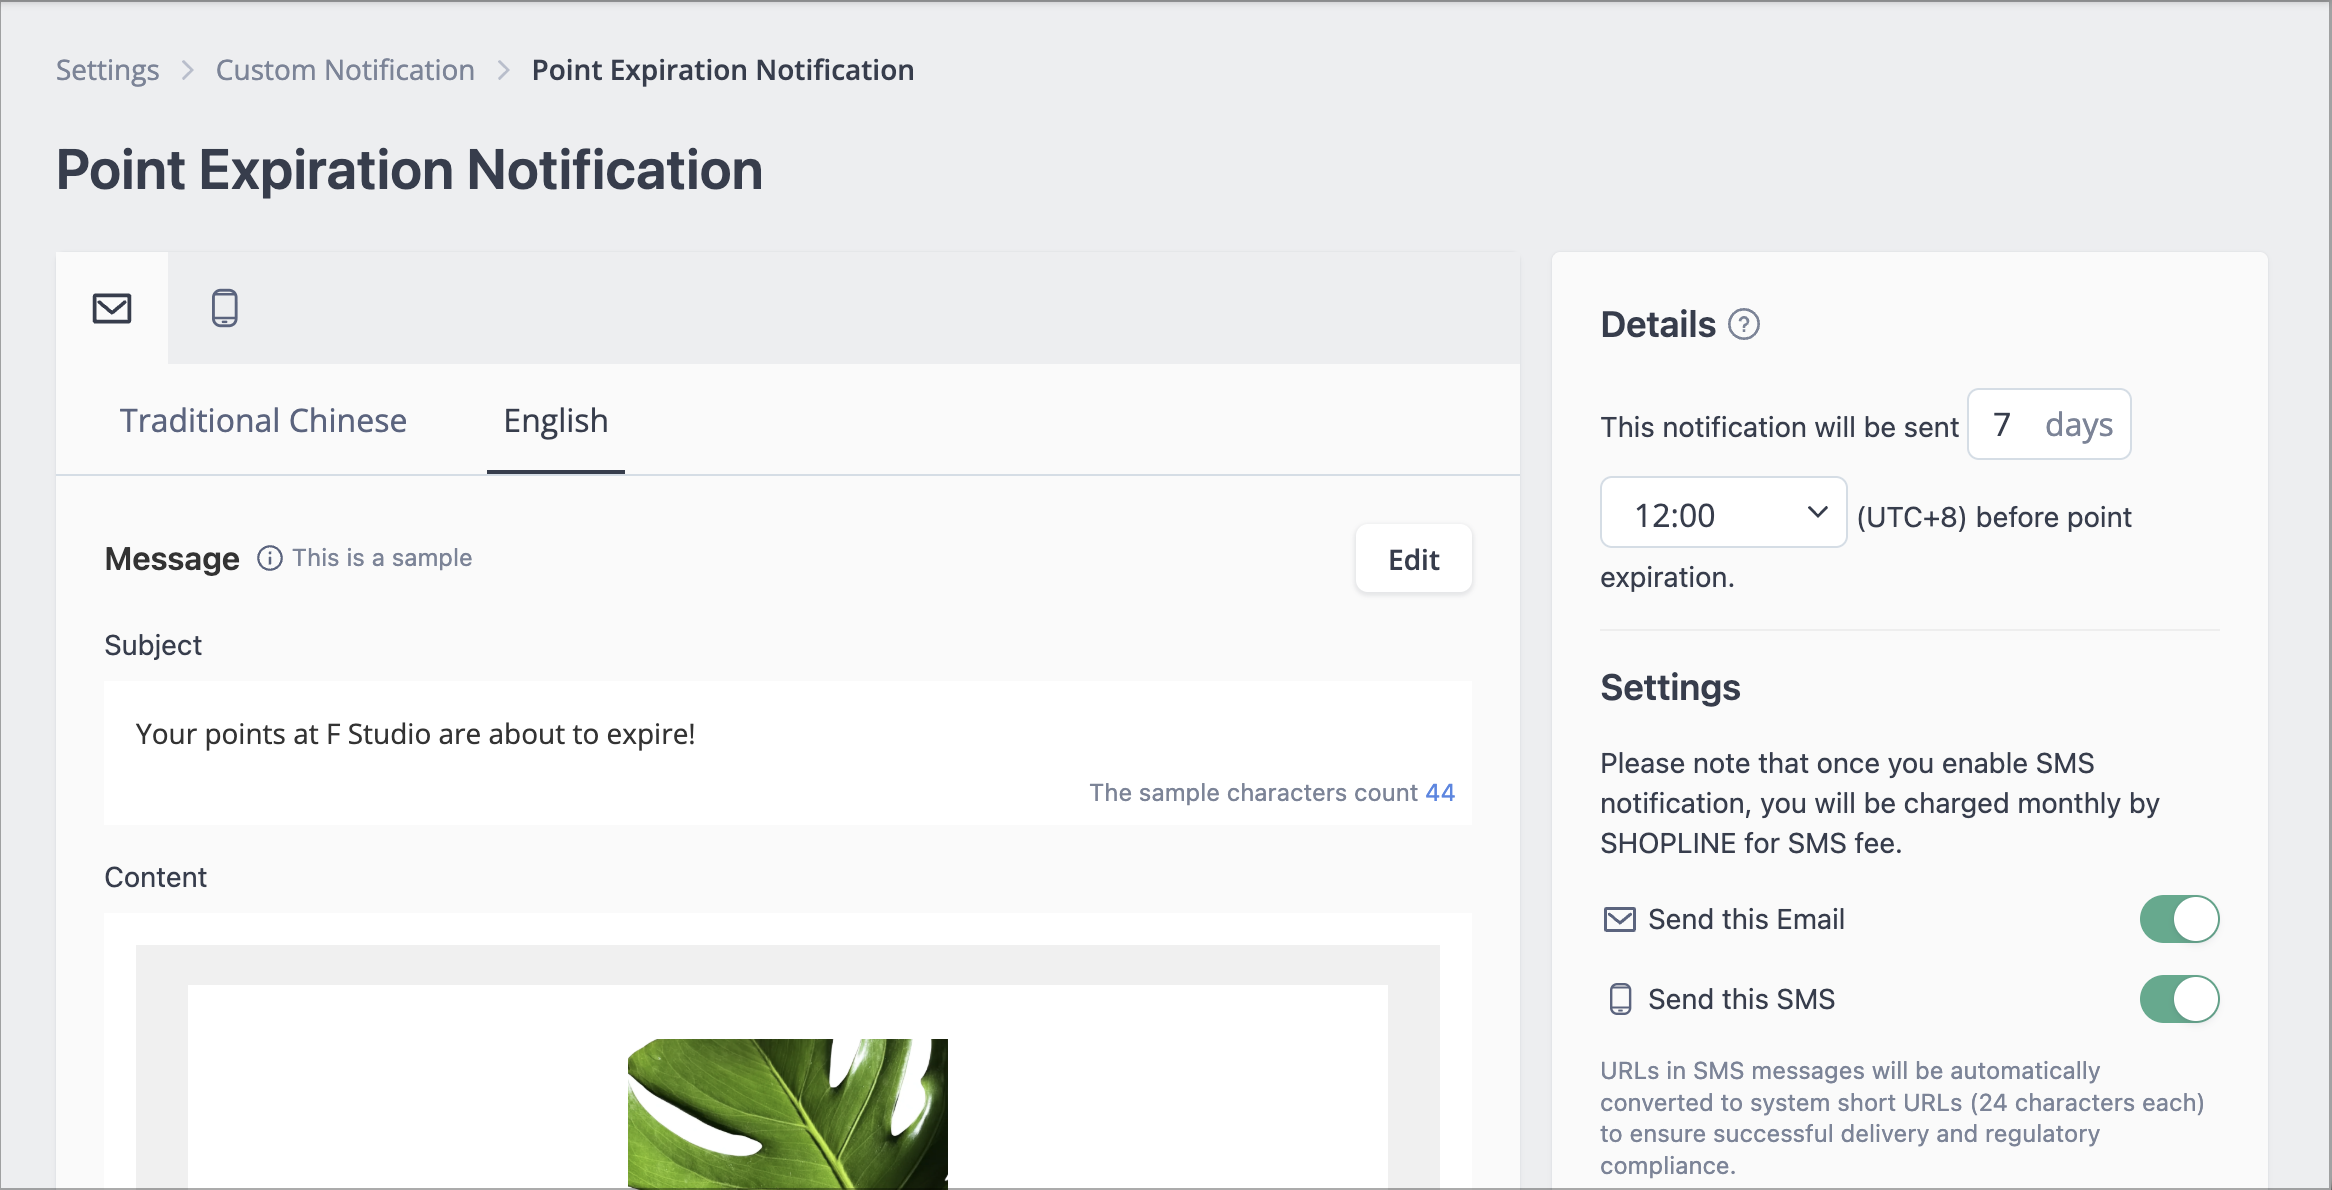Click the 'This is a sample' hint text
2332x1190 pixels.
pos(382,558)
